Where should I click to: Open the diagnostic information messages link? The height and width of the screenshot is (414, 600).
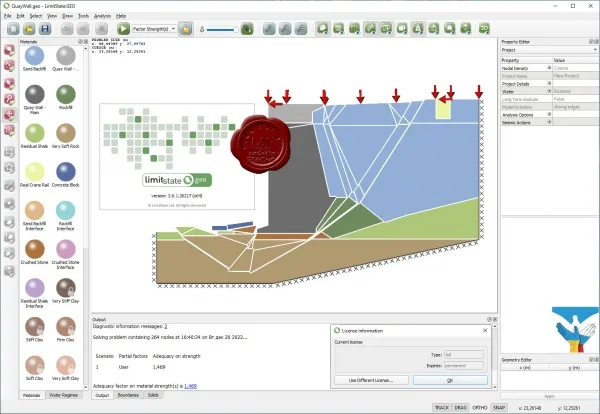(166, 326)
